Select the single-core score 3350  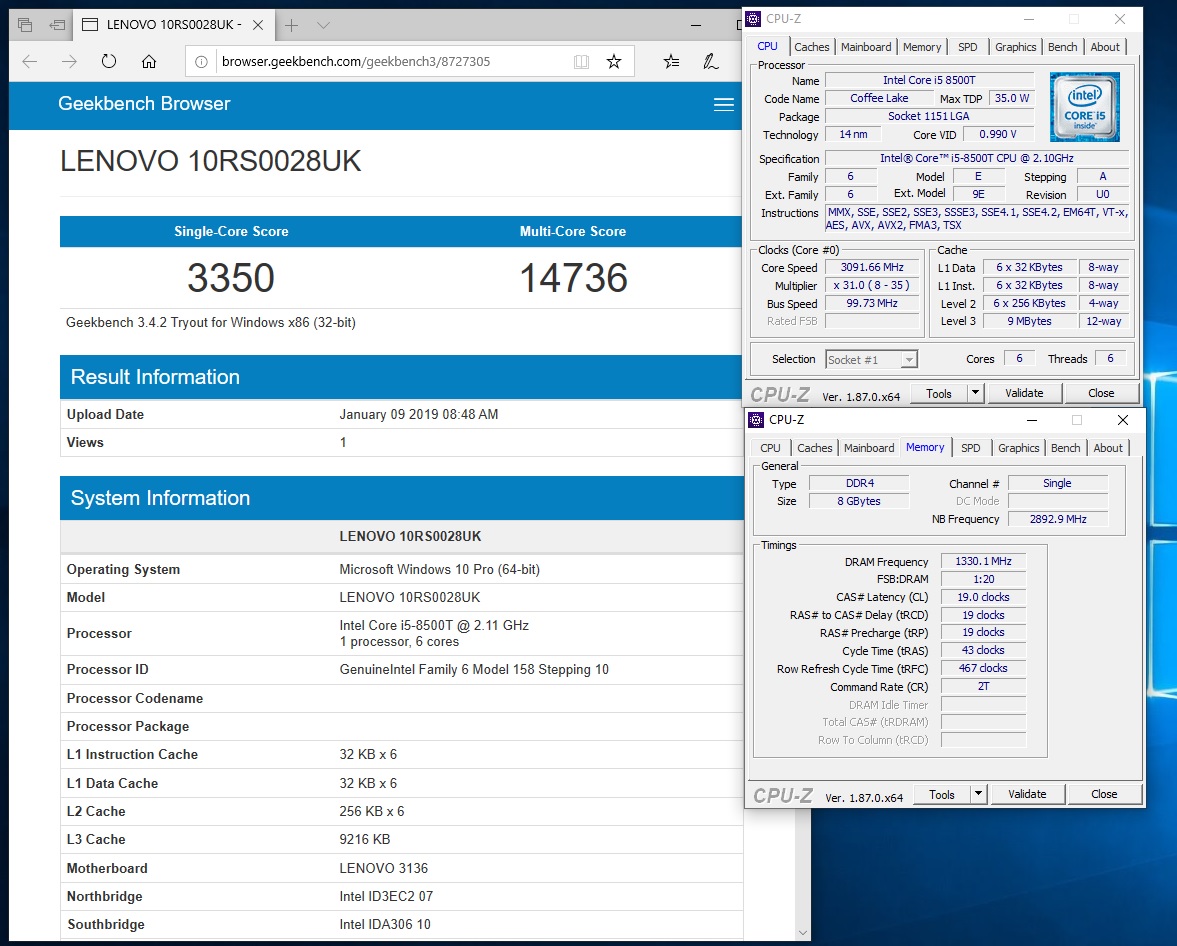coord(230,278)
